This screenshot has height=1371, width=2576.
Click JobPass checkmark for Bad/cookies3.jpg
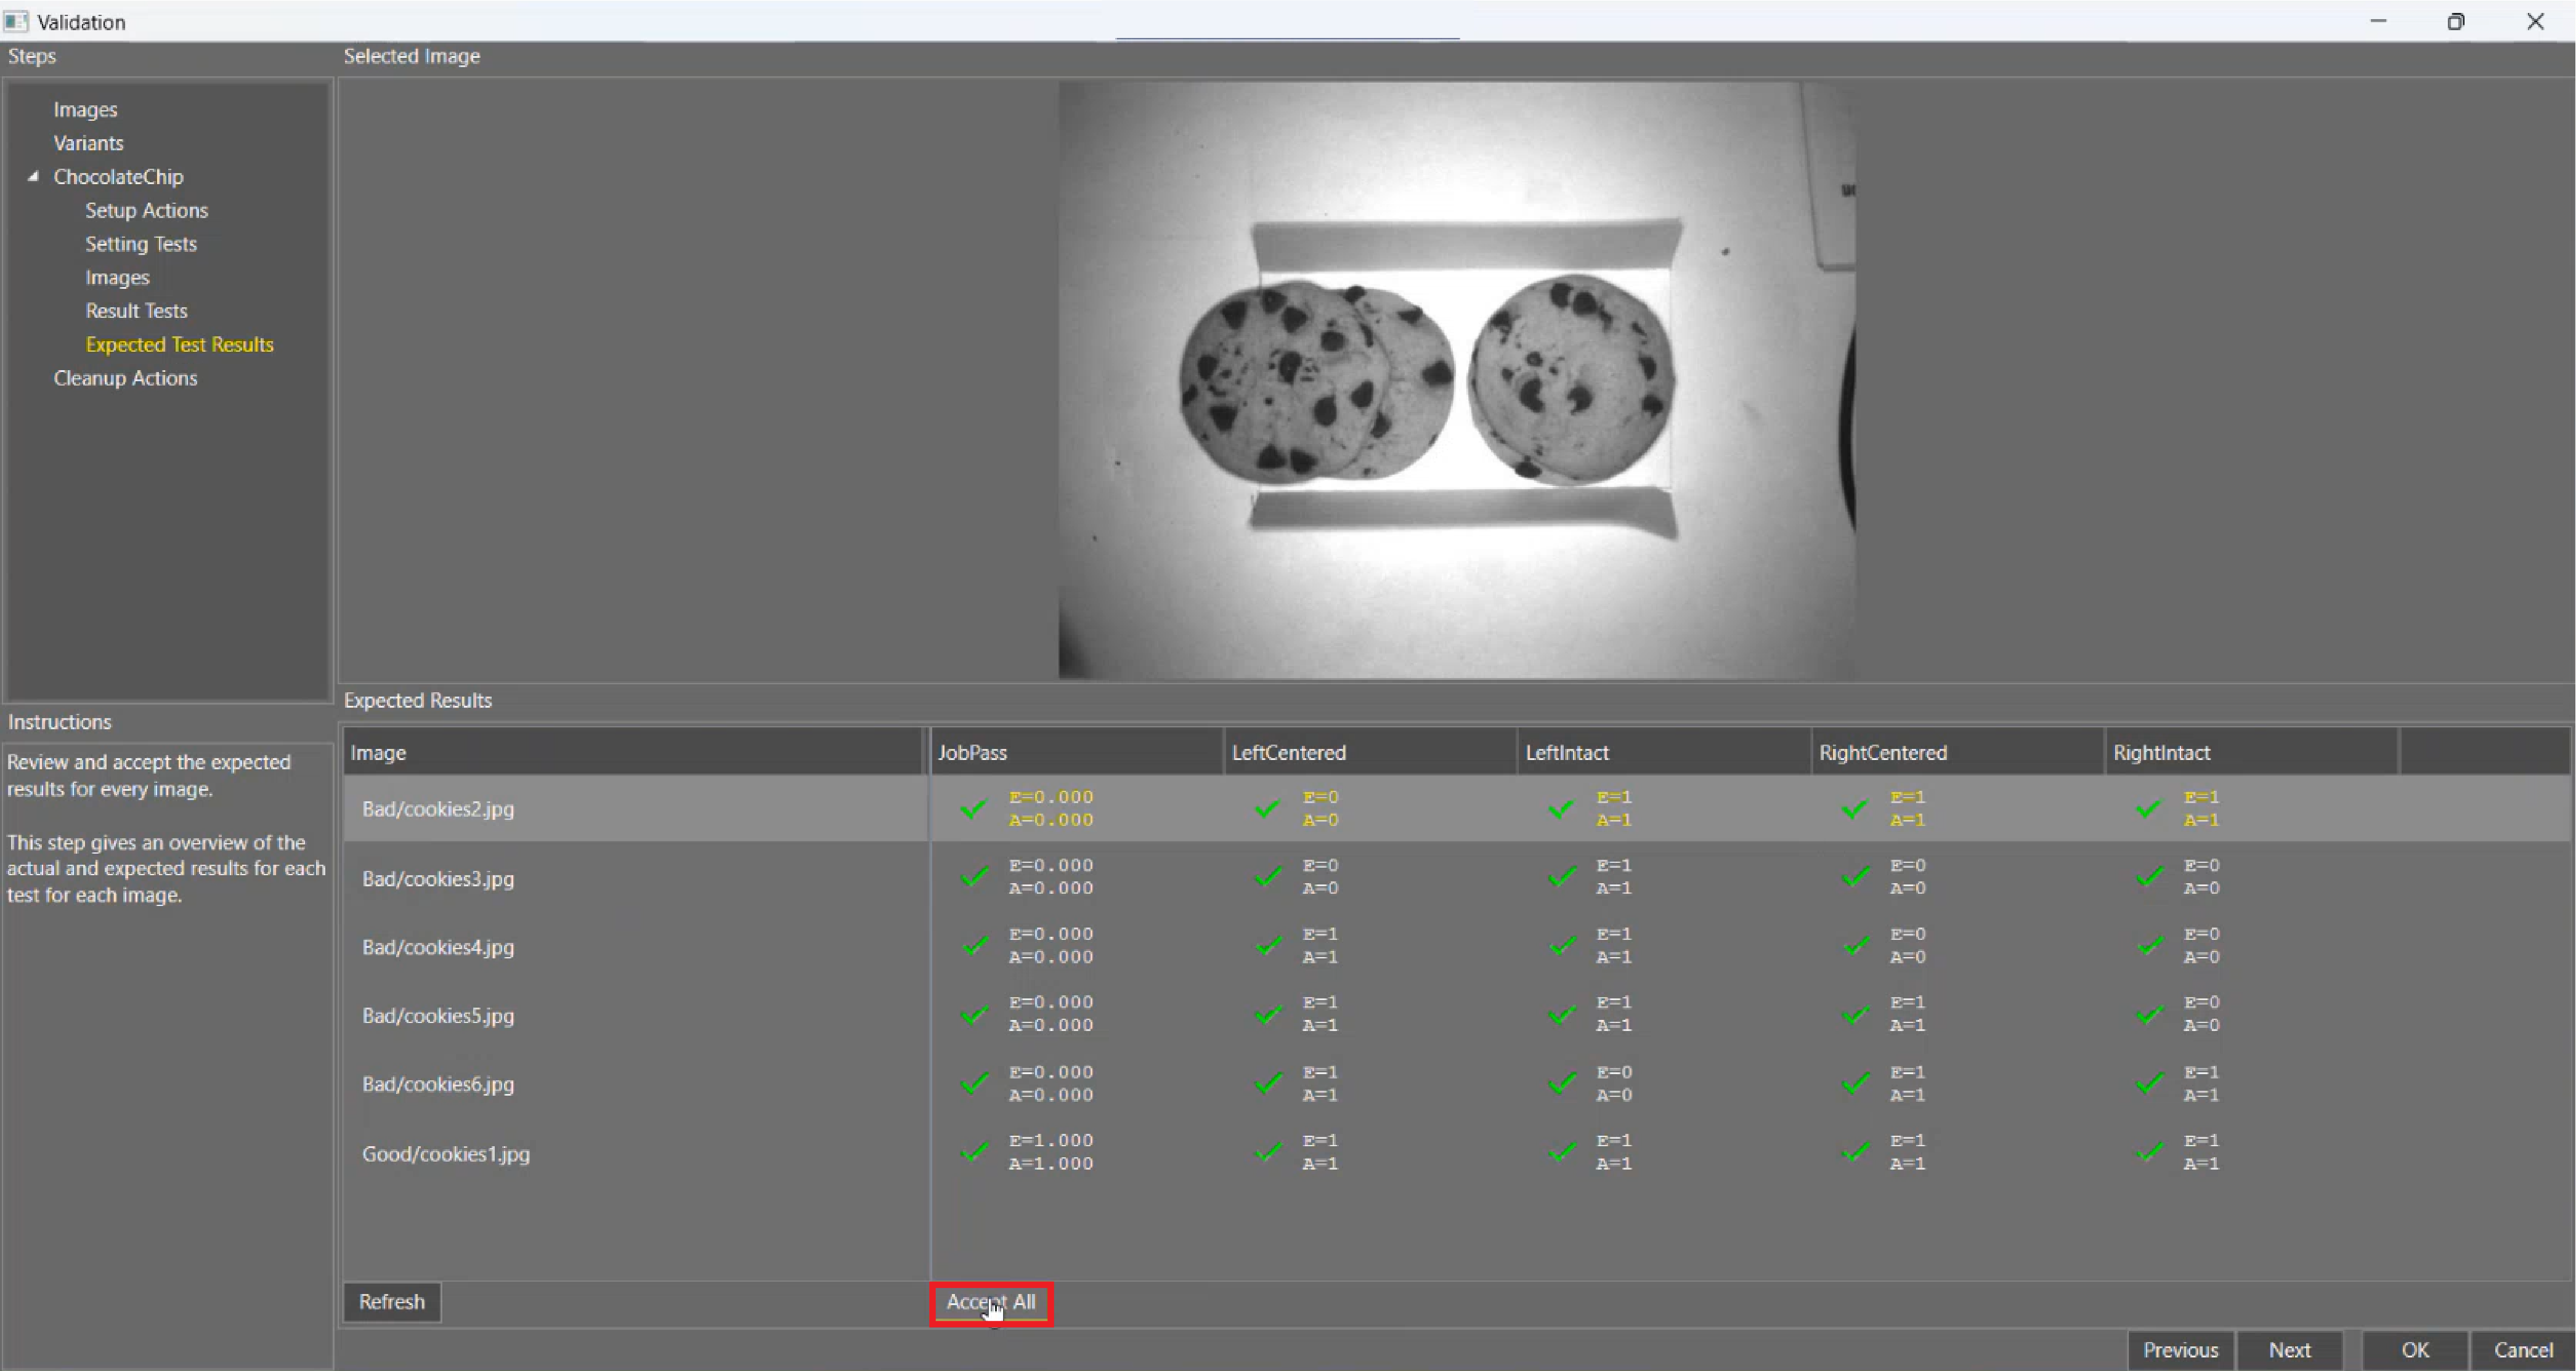(x=974, y=877)
